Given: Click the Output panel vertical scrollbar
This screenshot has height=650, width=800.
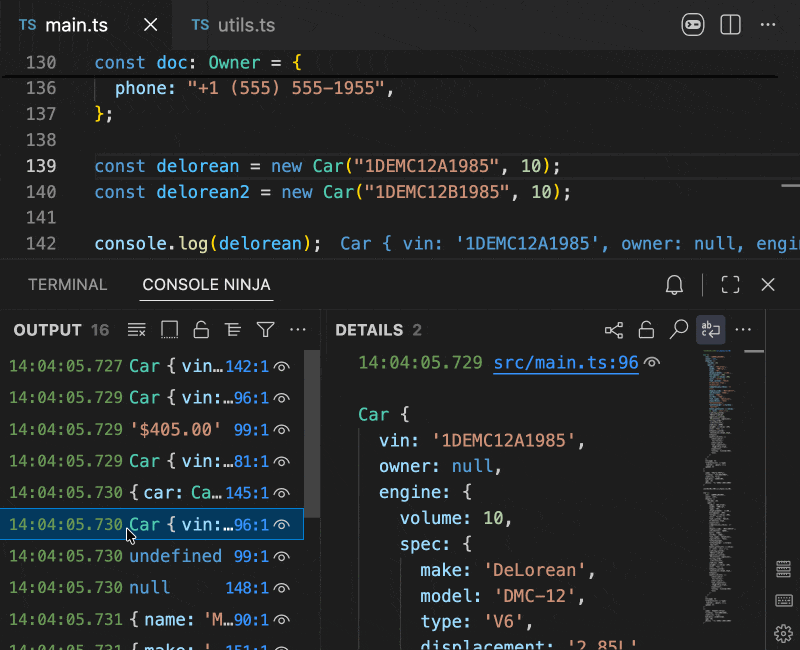Looking at the screenshot, I should 312,434.
